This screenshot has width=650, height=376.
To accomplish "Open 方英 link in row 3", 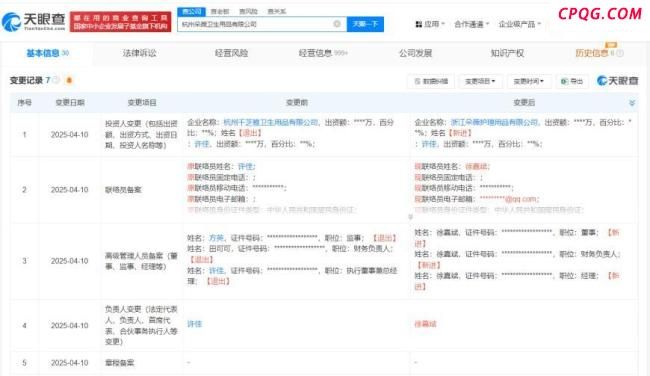I will point(216,238).
